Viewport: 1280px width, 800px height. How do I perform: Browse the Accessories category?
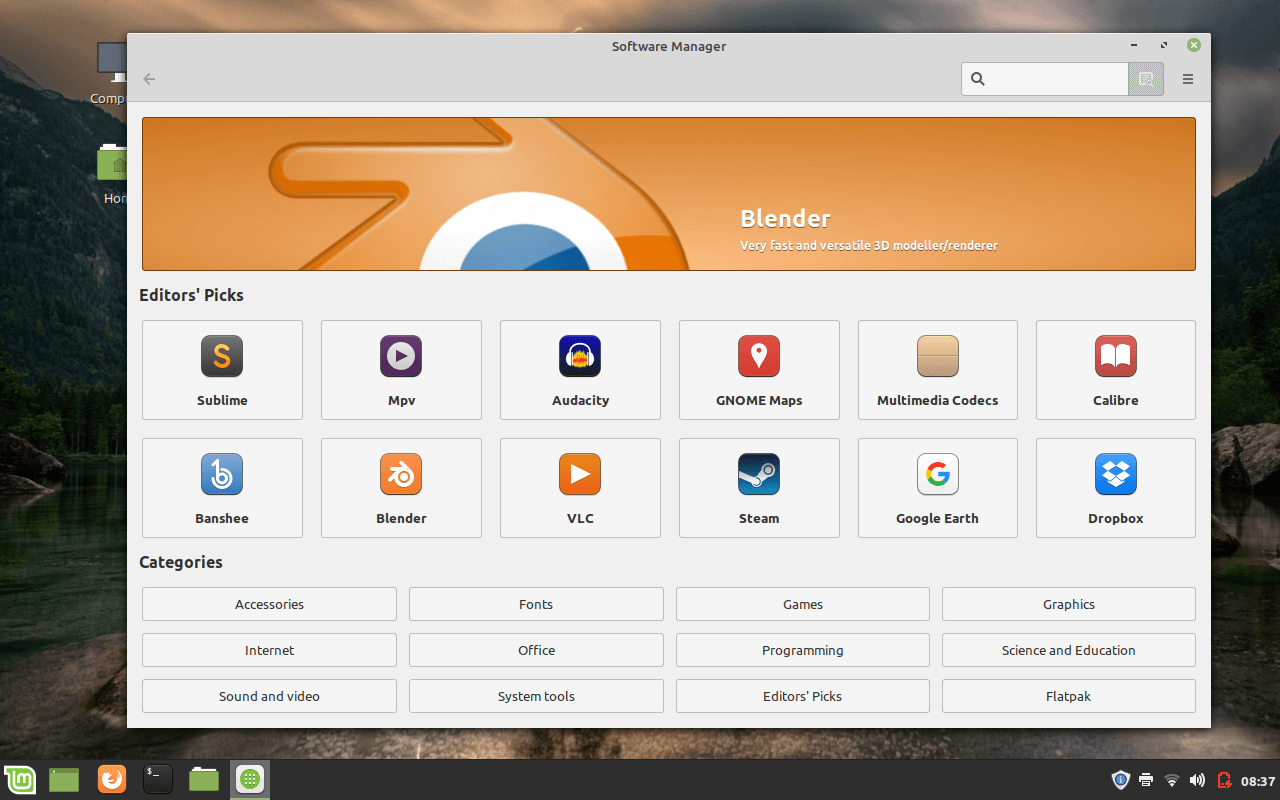pyautogui.click(x=269, y=604)
